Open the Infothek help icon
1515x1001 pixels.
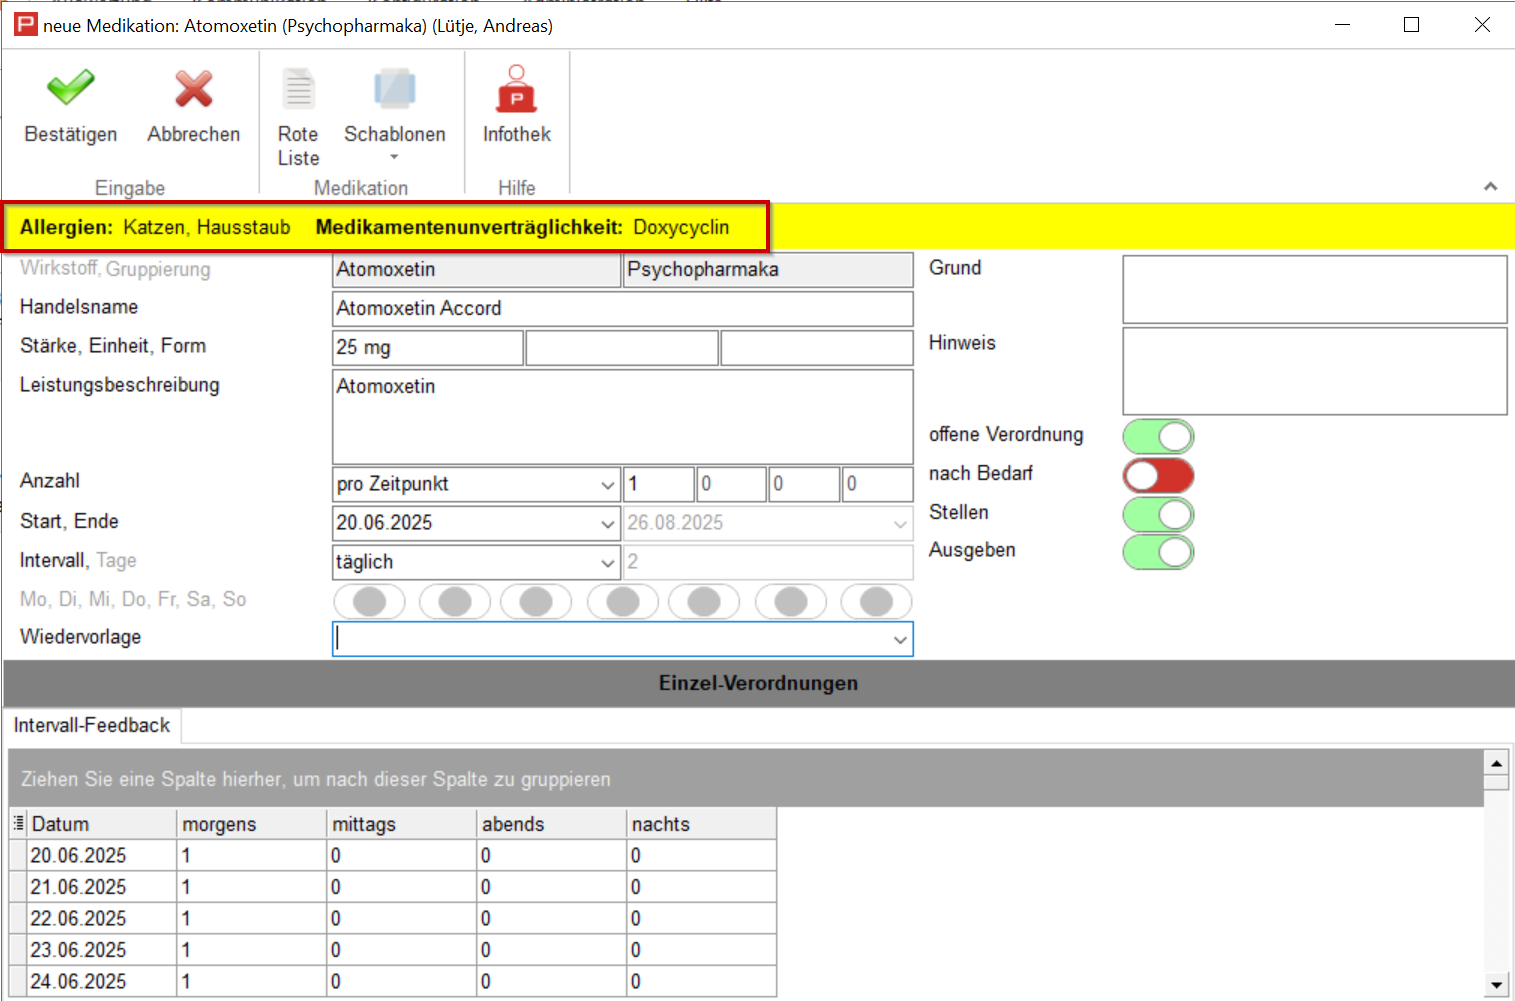516,89
